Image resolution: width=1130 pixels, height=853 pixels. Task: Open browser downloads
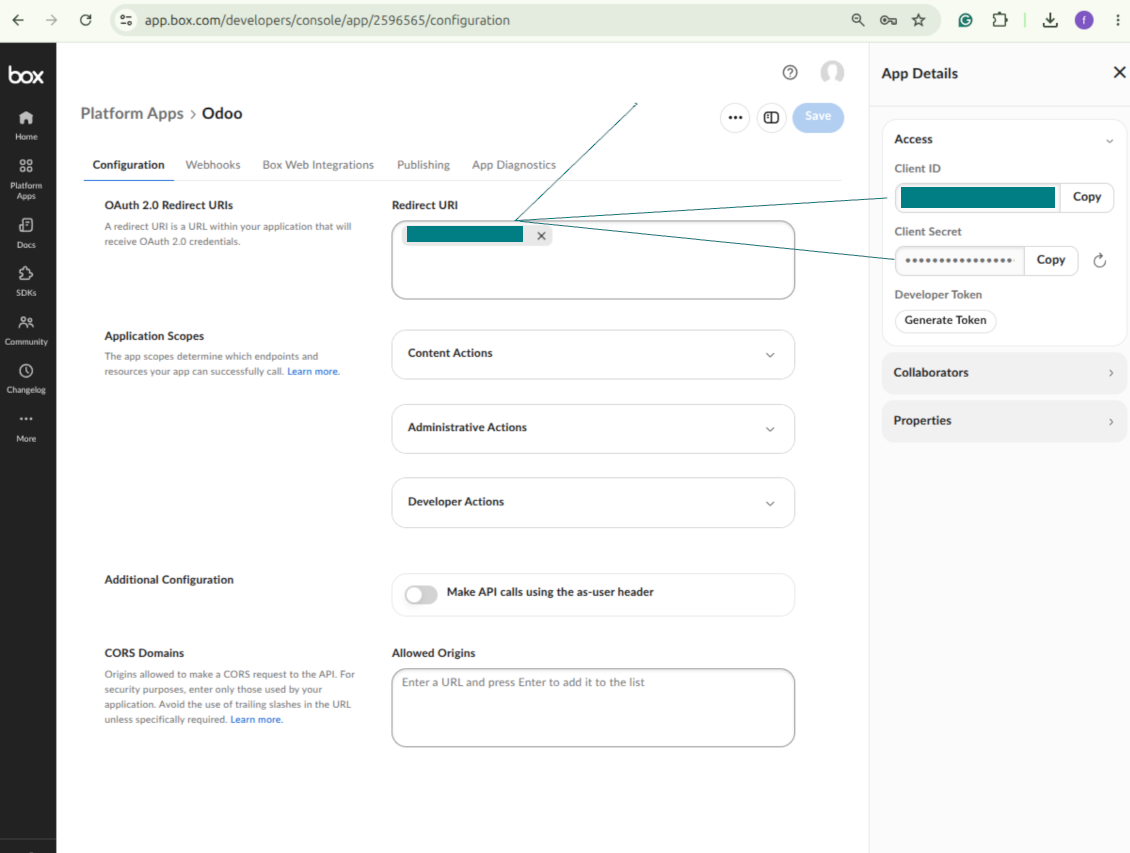(x=1050, y=20)
